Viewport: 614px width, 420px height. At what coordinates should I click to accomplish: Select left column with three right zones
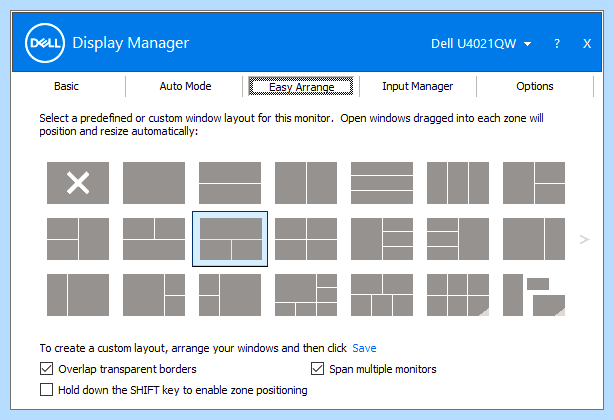(x=382, y=239)
